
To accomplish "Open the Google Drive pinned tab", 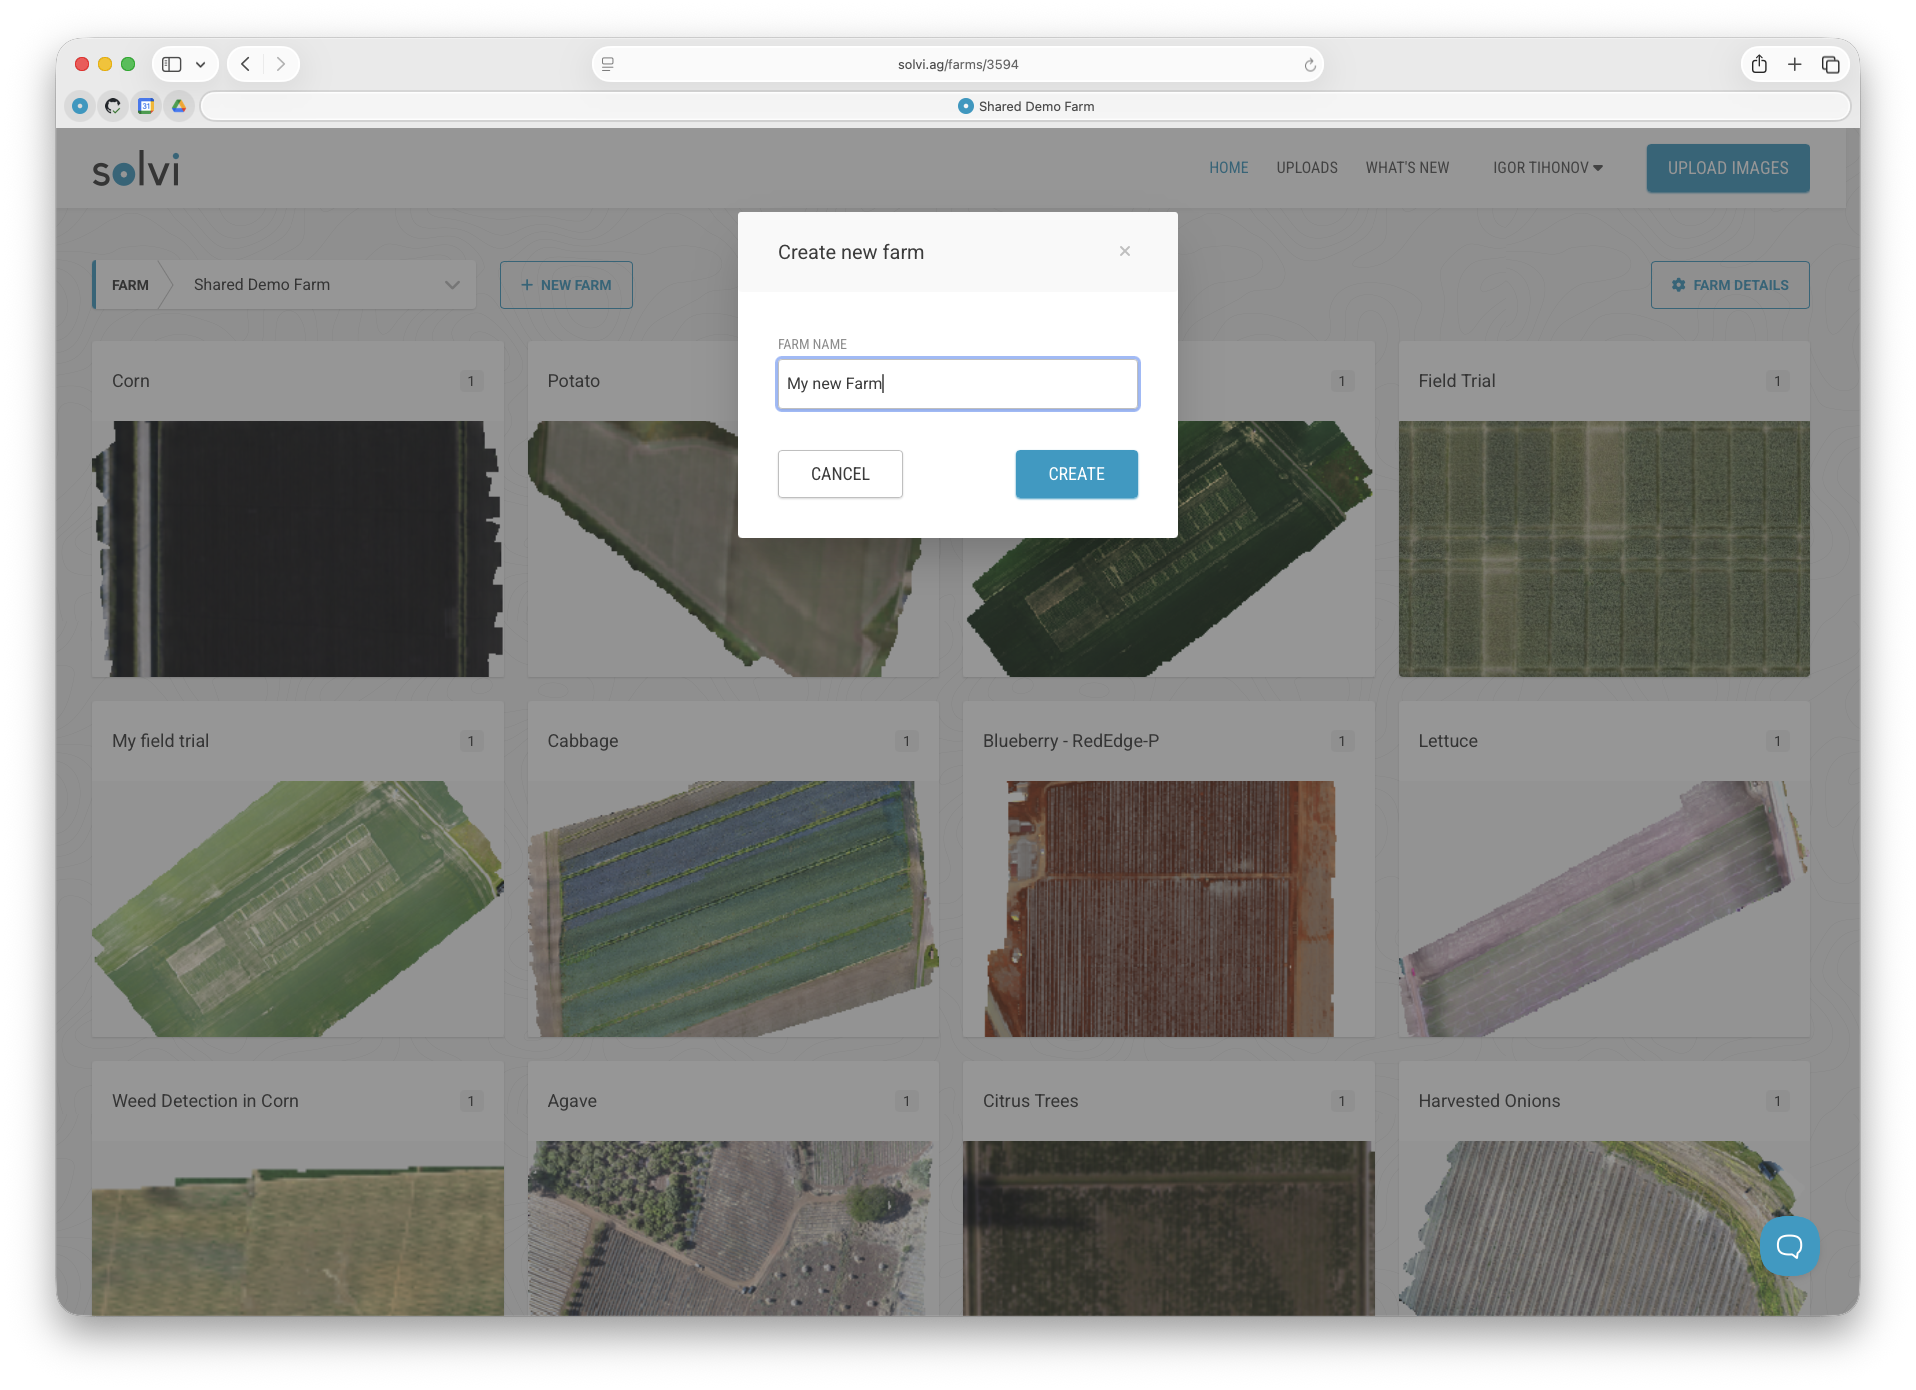I will coord(179,106).
